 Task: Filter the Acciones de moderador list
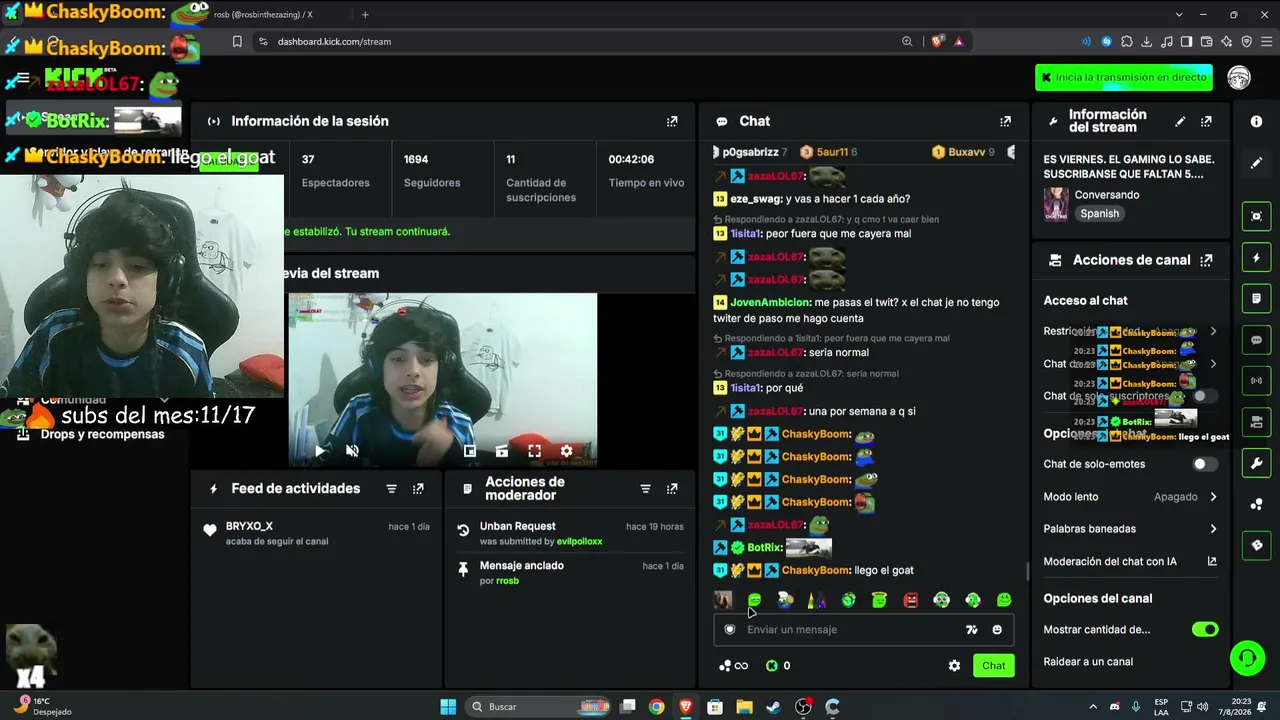pos(646,489)
